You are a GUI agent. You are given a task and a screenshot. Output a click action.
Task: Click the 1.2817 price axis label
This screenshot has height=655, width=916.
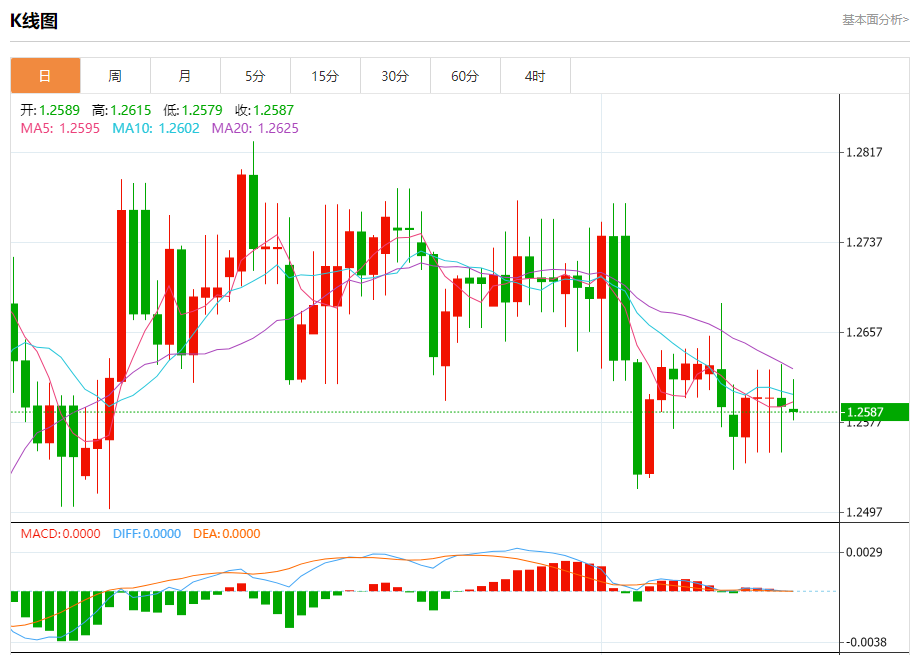click(x=864, y=153)
